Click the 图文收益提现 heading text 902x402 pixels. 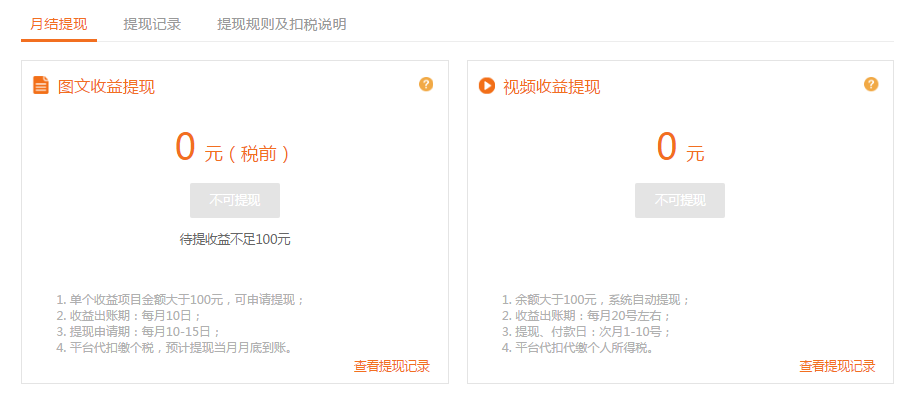107,86
